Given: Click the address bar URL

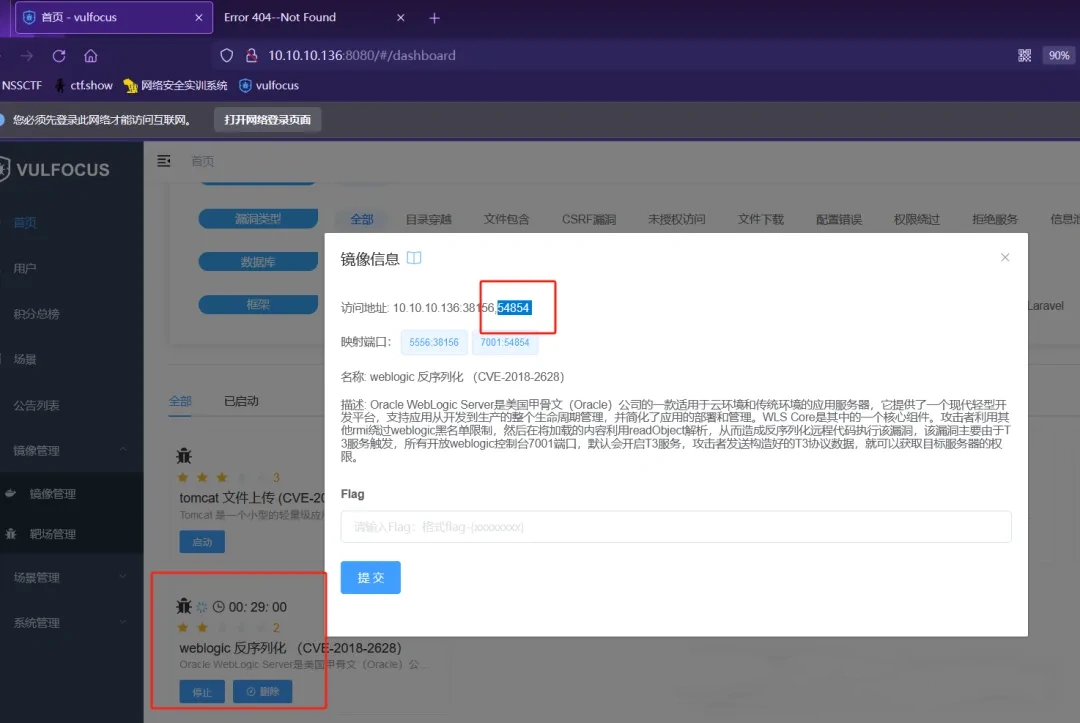Looking at the screenshot, I should (x=362, y=56).
